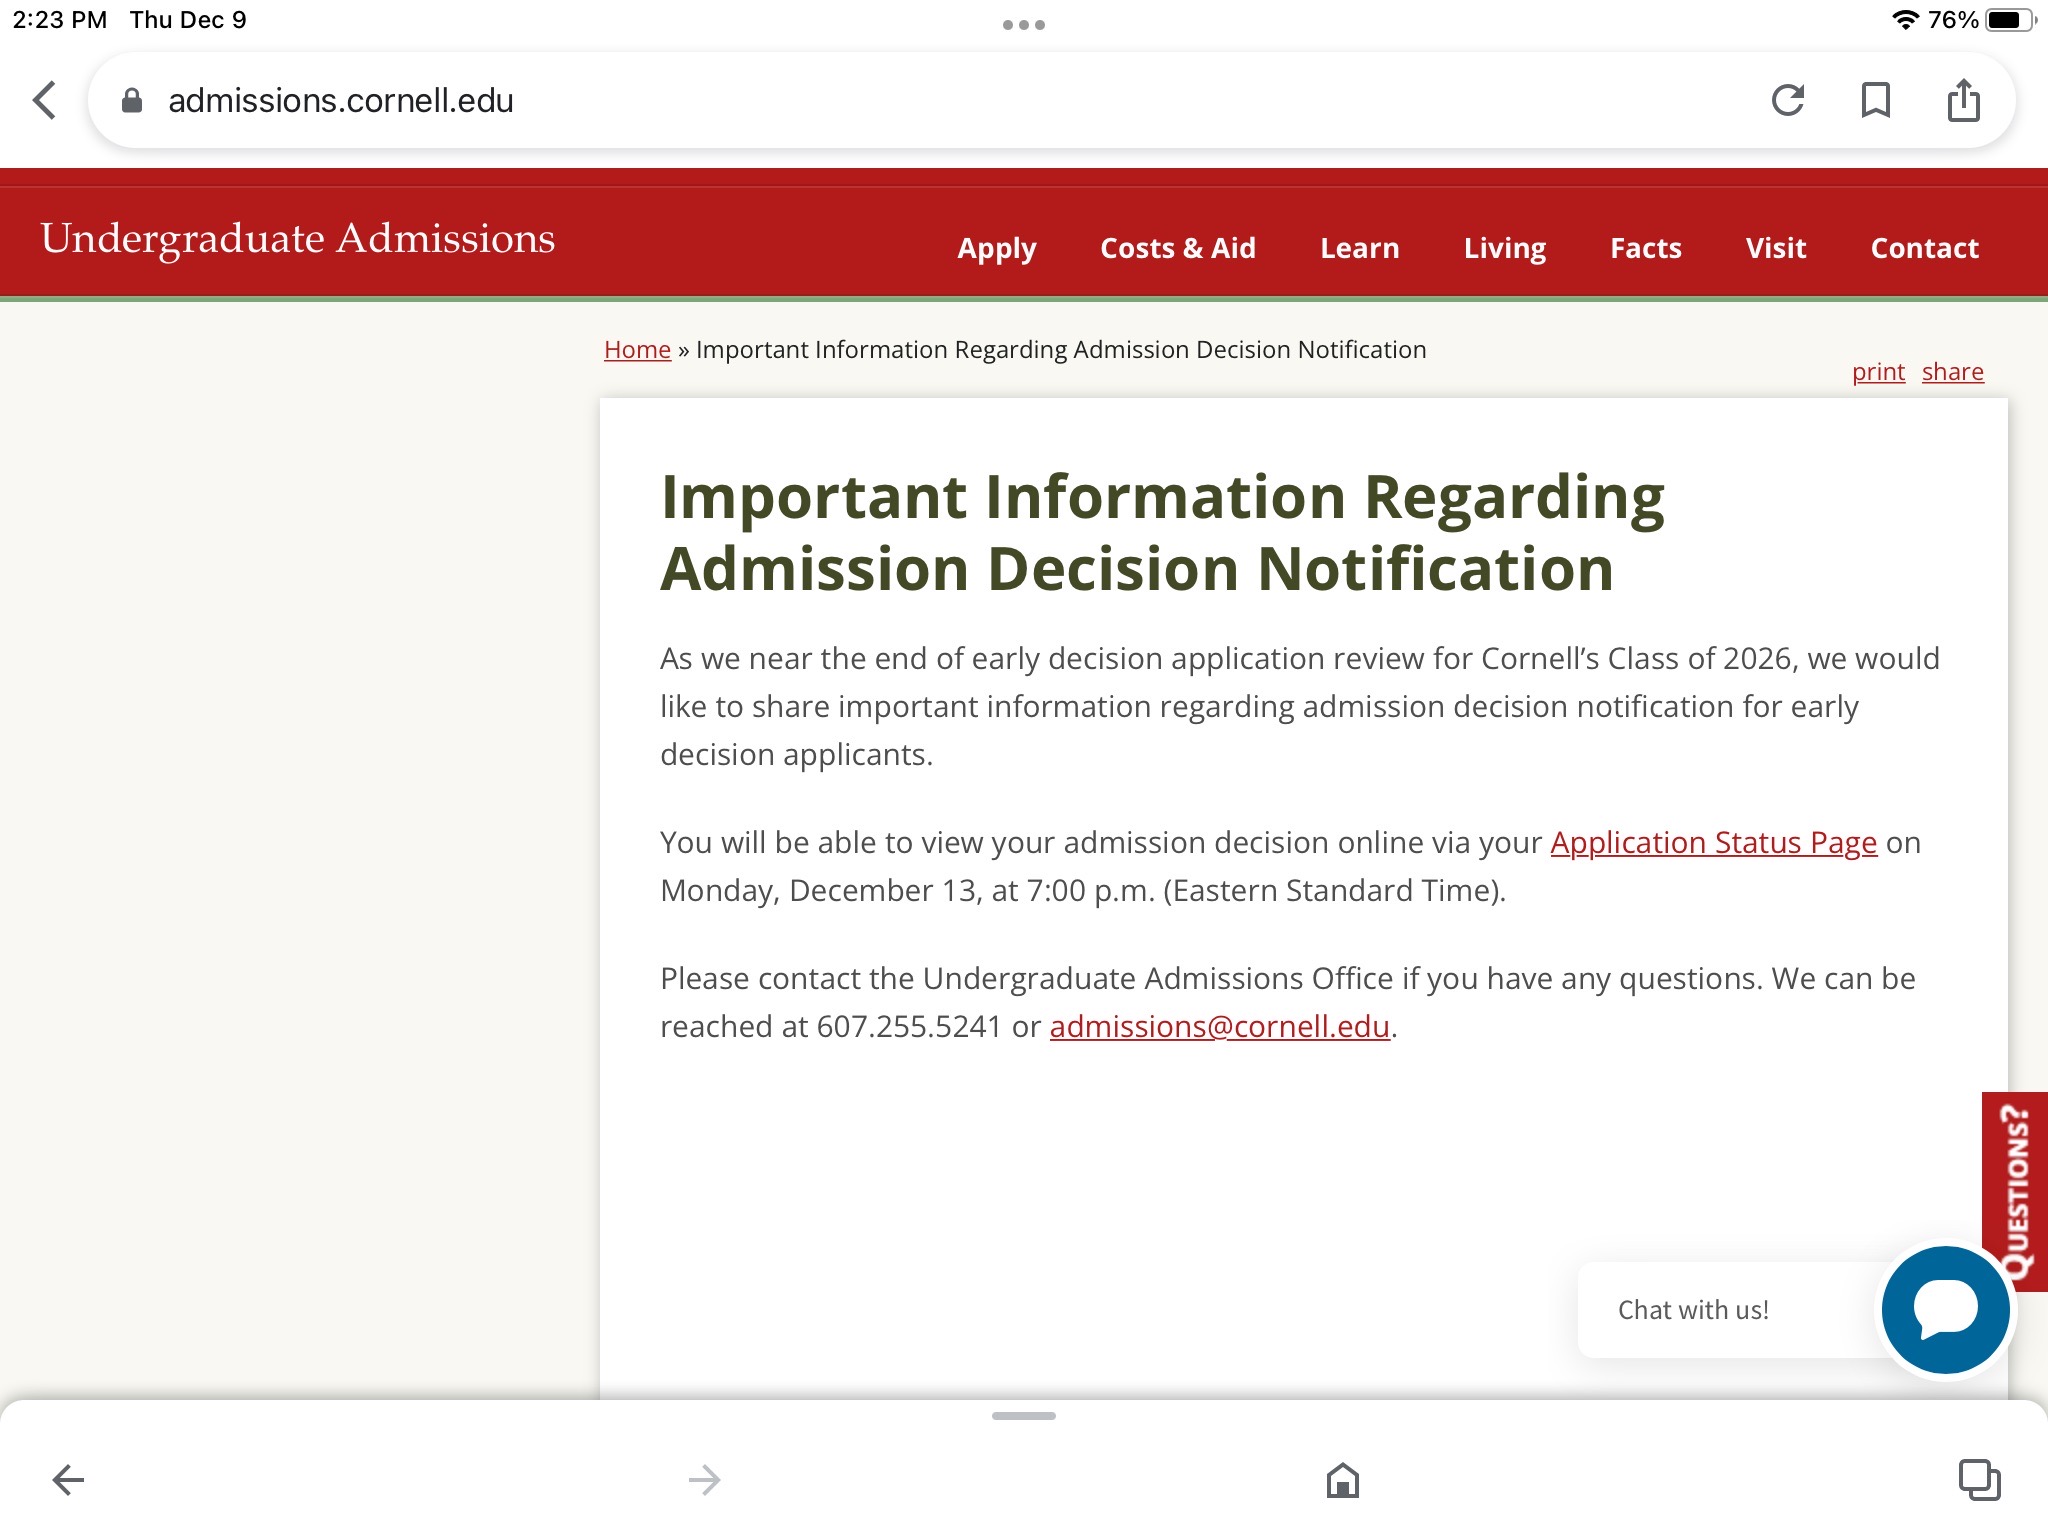Tap the home icon in bottom toolbar

[1342, 1479]
